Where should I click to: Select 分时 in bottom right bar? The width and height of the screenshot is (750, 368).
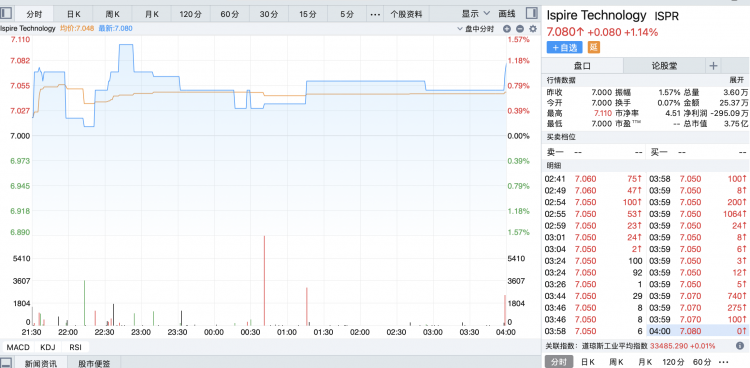[x=559, y=362]
